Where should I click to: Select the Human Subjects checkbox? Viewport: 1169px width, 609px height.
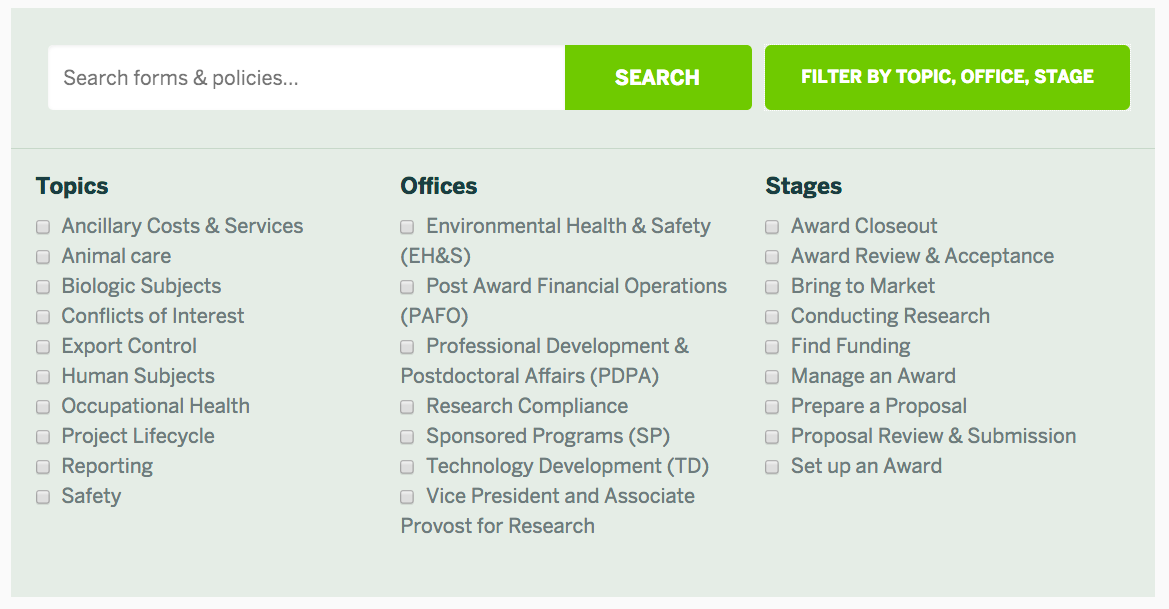pos(43,376)
